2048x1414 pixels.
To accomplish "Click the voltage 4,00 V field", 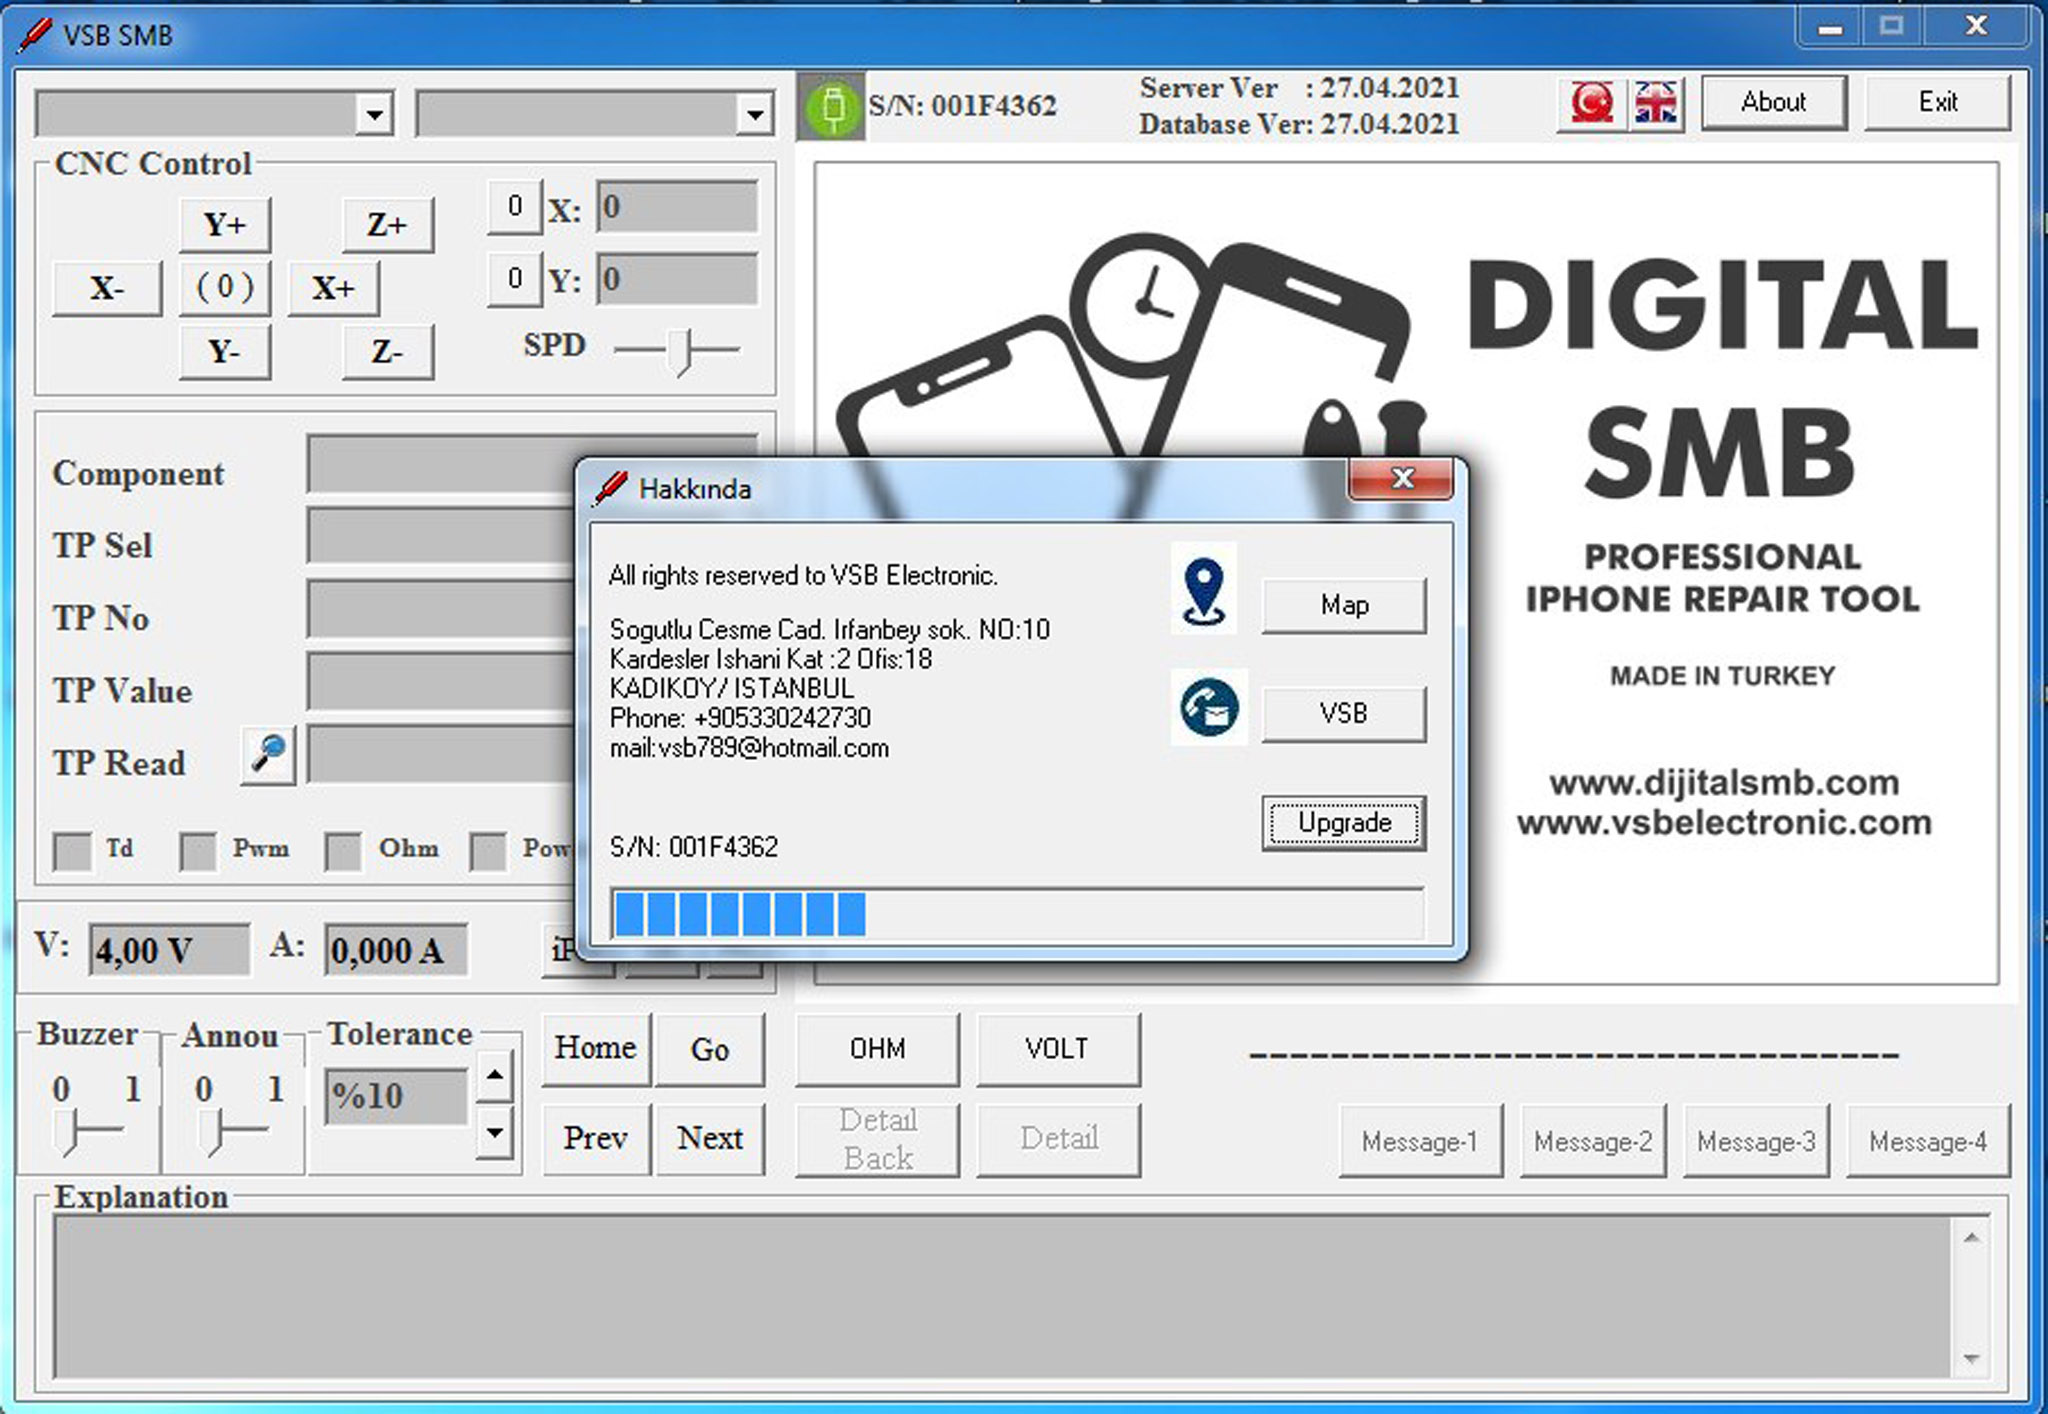I will point(169,950).
